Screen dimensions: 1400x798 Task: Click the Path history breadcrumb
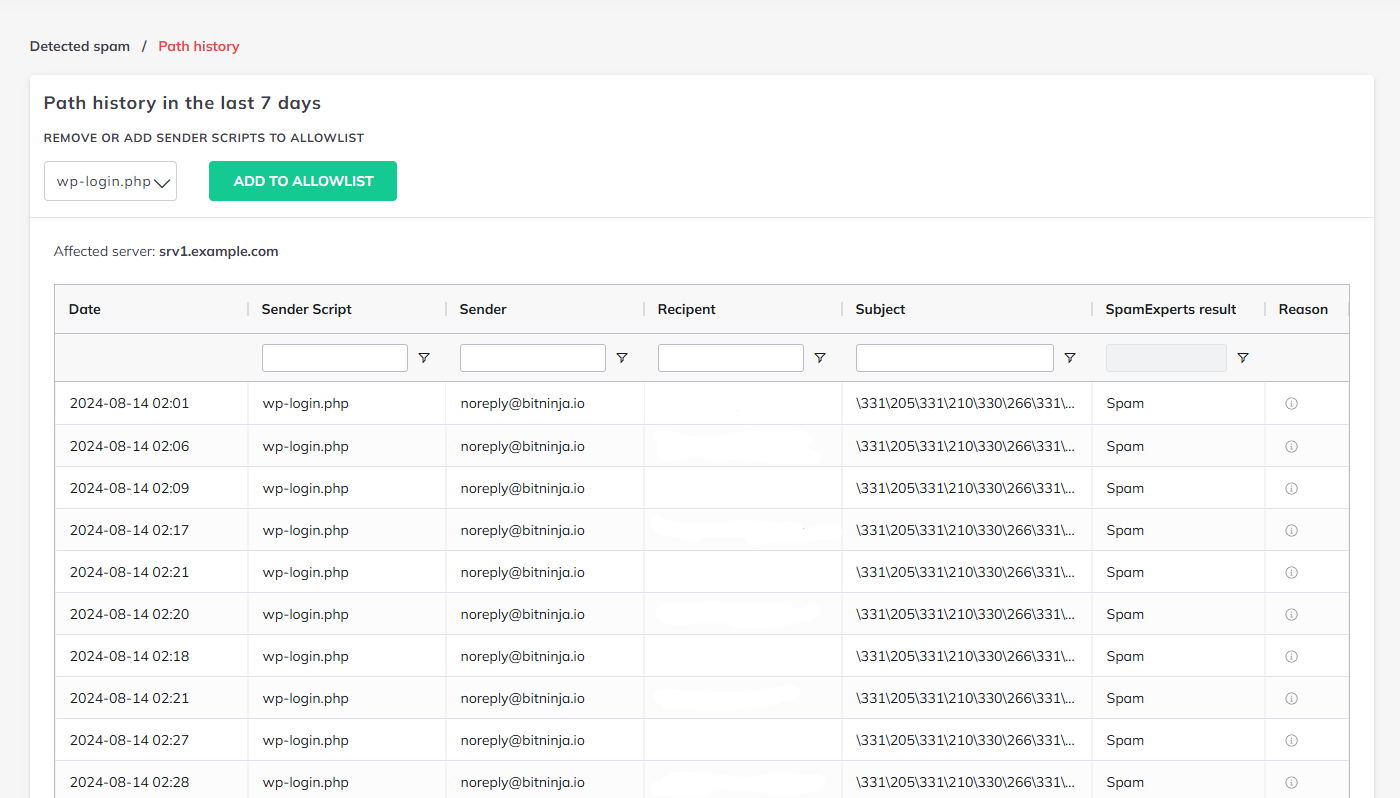[x=199, y=46]
